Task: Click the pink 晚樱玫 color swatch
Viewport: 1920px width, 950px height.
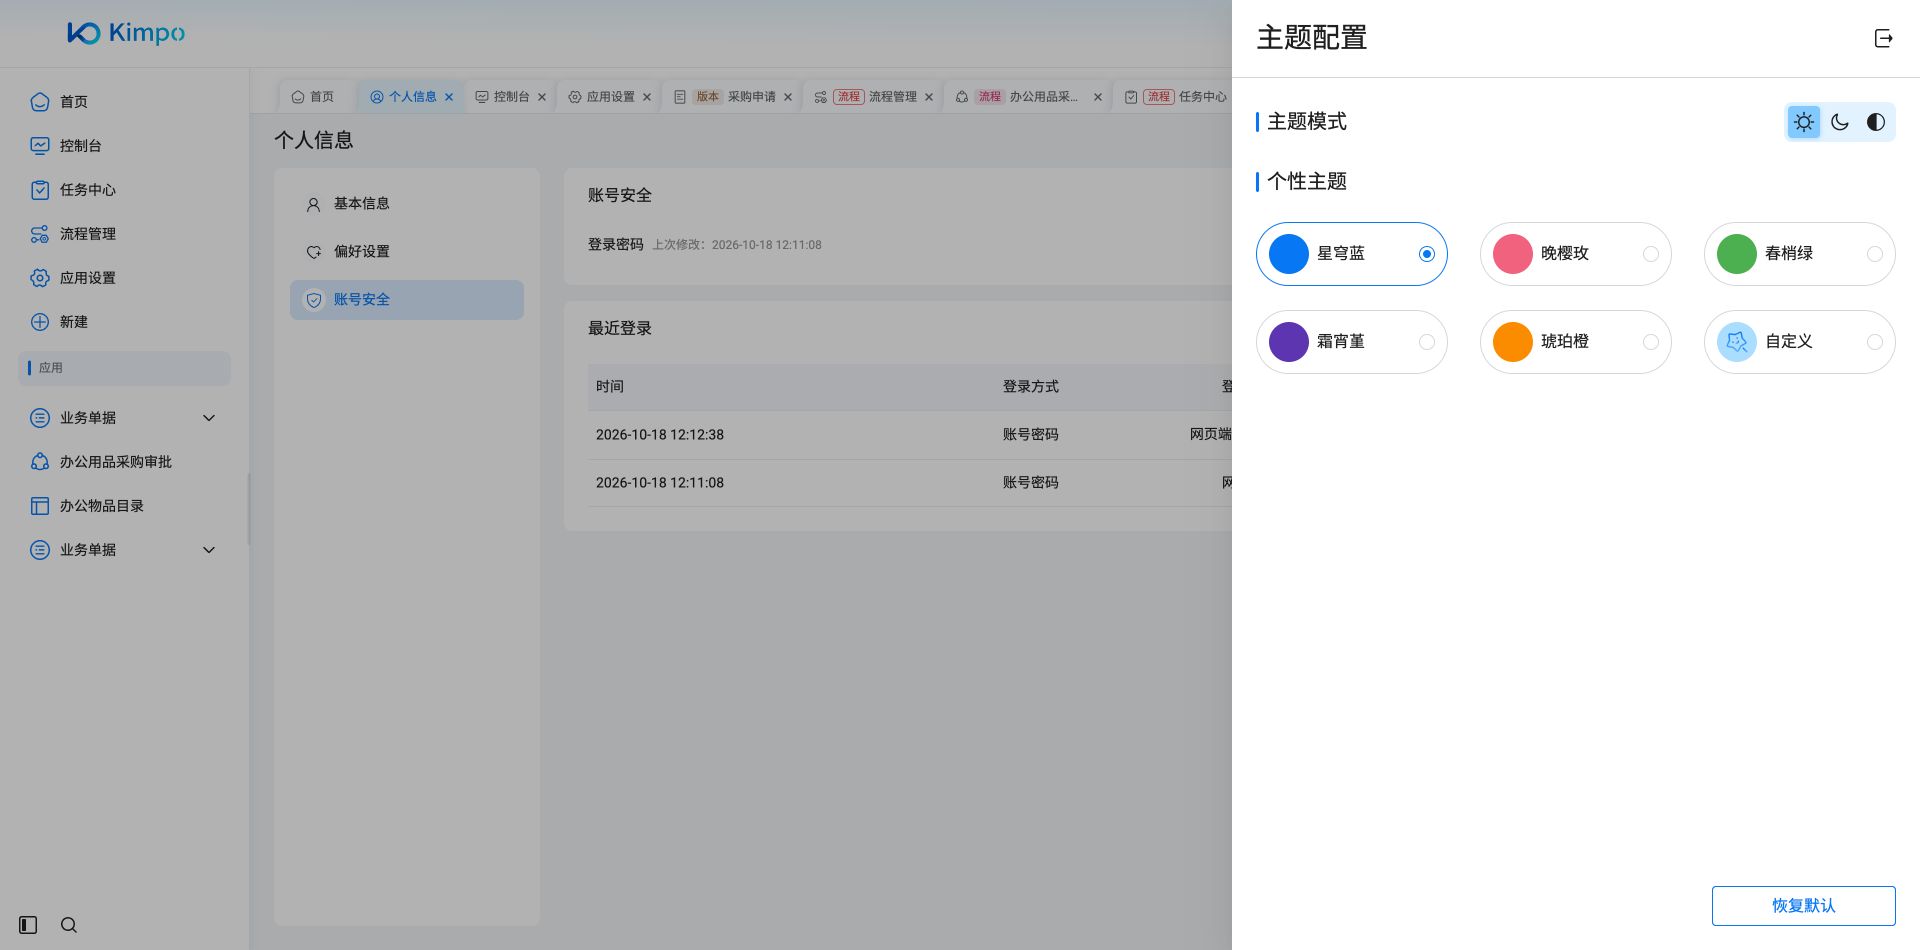Action: 1513,254
